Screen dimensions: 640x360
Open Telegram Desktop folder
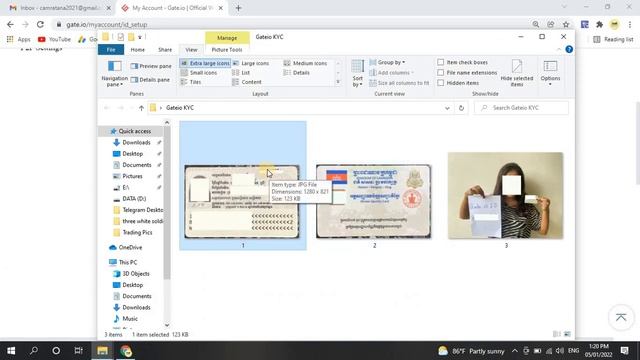[x=138, y=210]
